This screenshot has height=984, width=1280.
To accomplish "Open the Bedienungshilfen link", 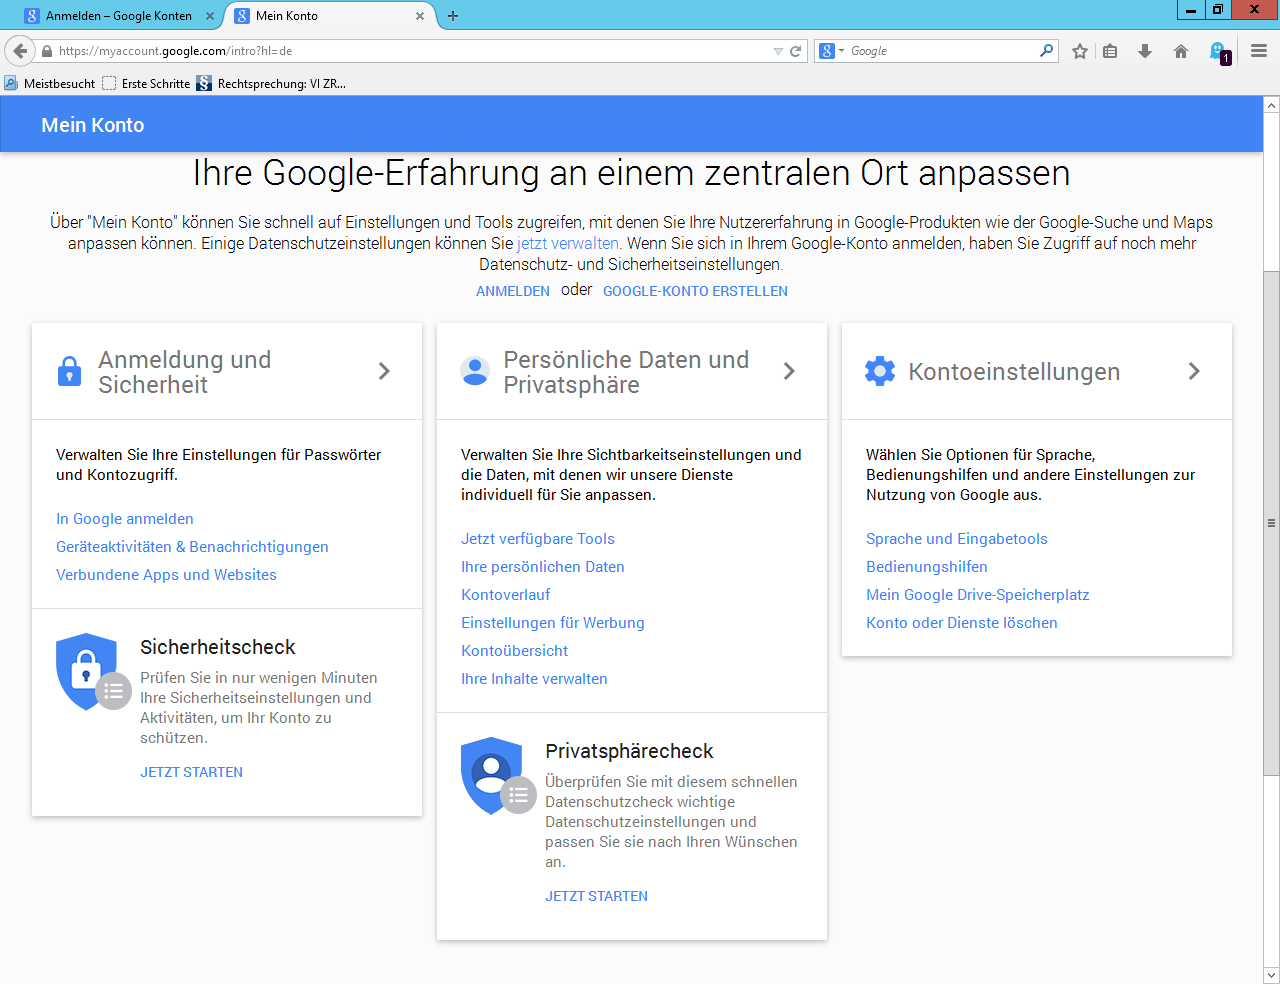I will 927,567.
